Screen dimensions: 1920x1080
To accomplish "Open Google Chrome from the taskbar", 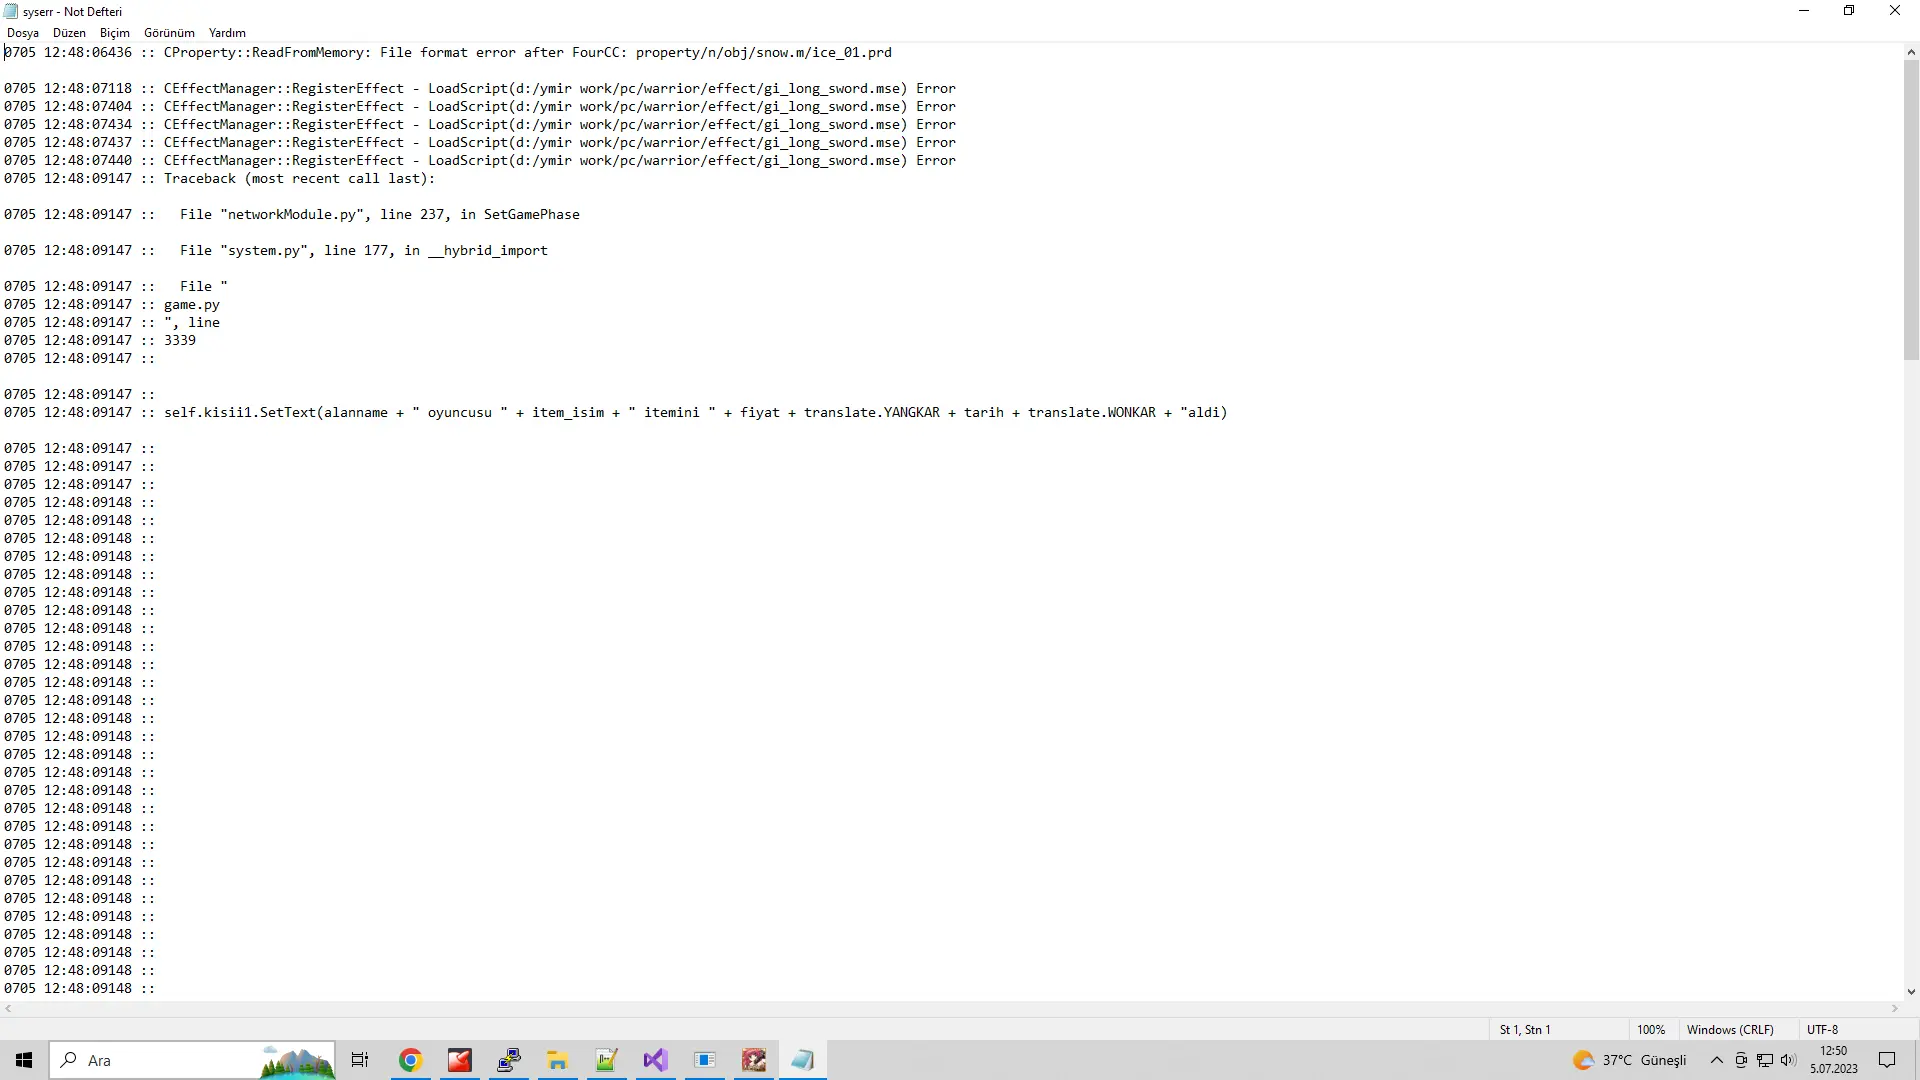I will click(x=410, y=1060).
